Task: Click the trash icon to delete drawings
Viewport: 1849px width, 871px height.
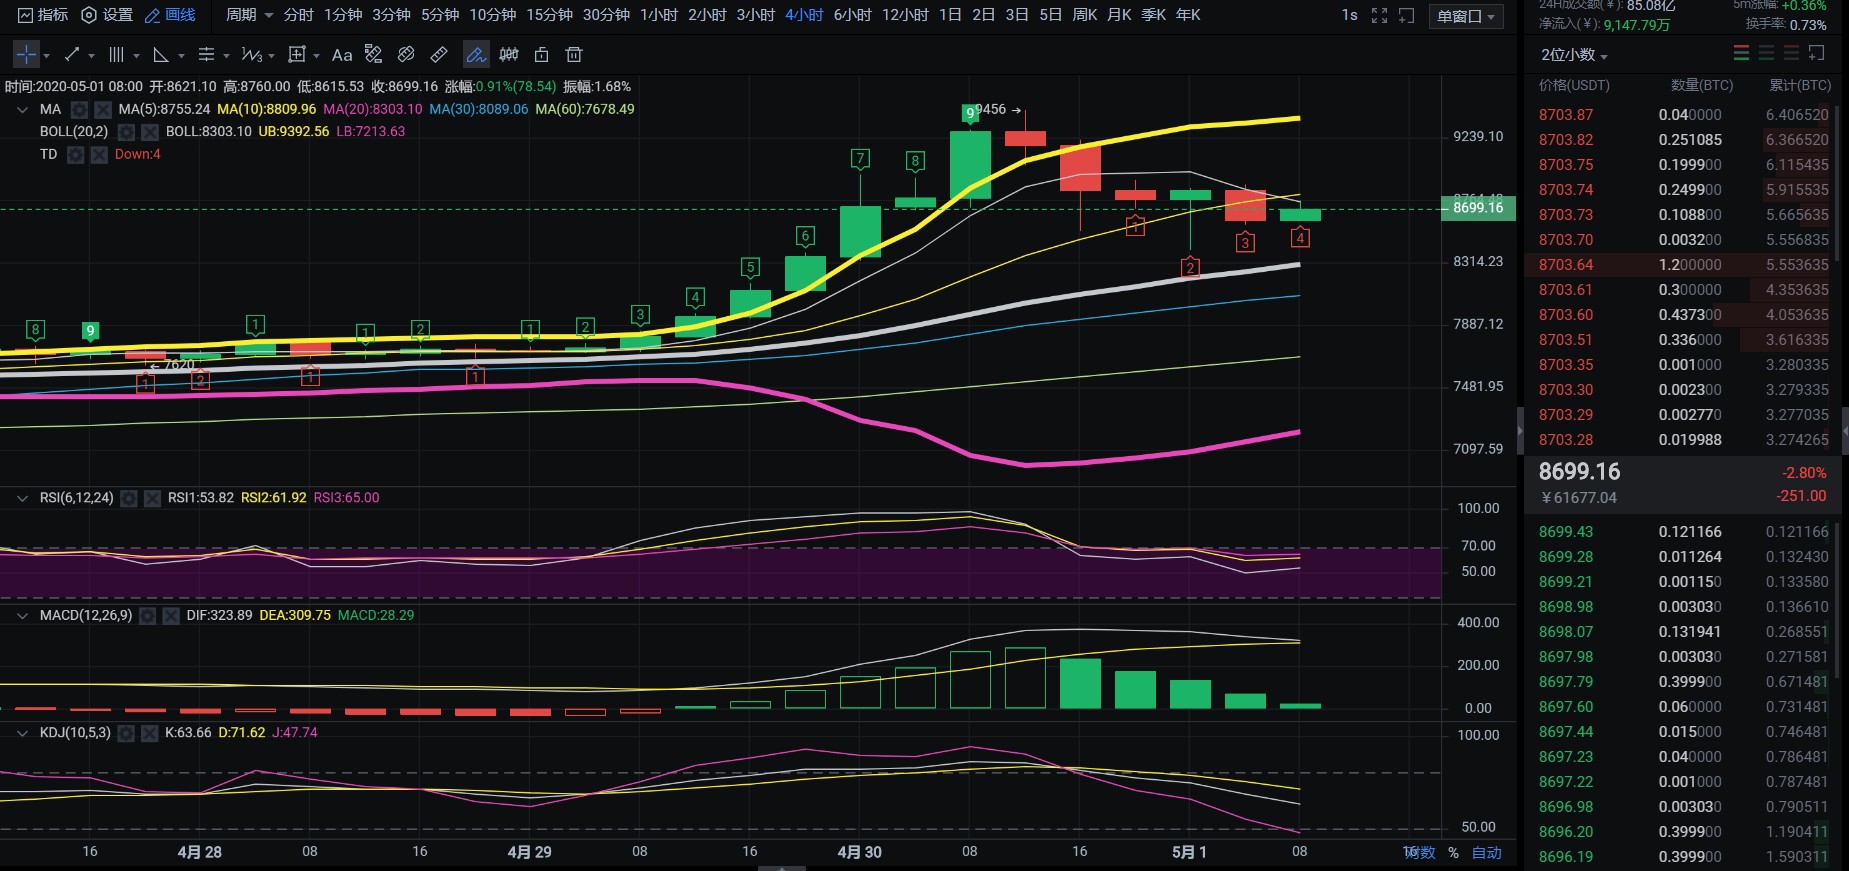Action: click(x=574, y=55)
